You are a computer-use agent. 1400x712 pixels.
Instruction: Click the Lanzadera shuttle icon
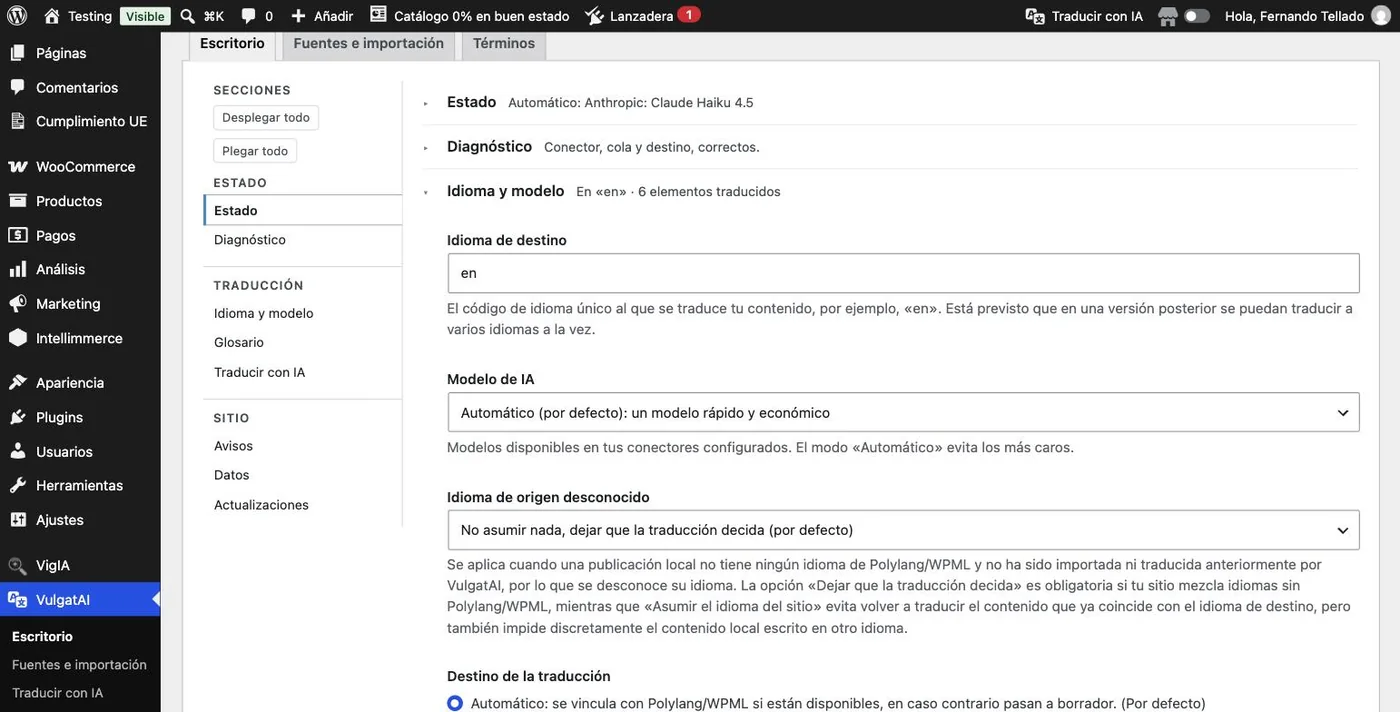pyautogui.click(x=594, y=16)
